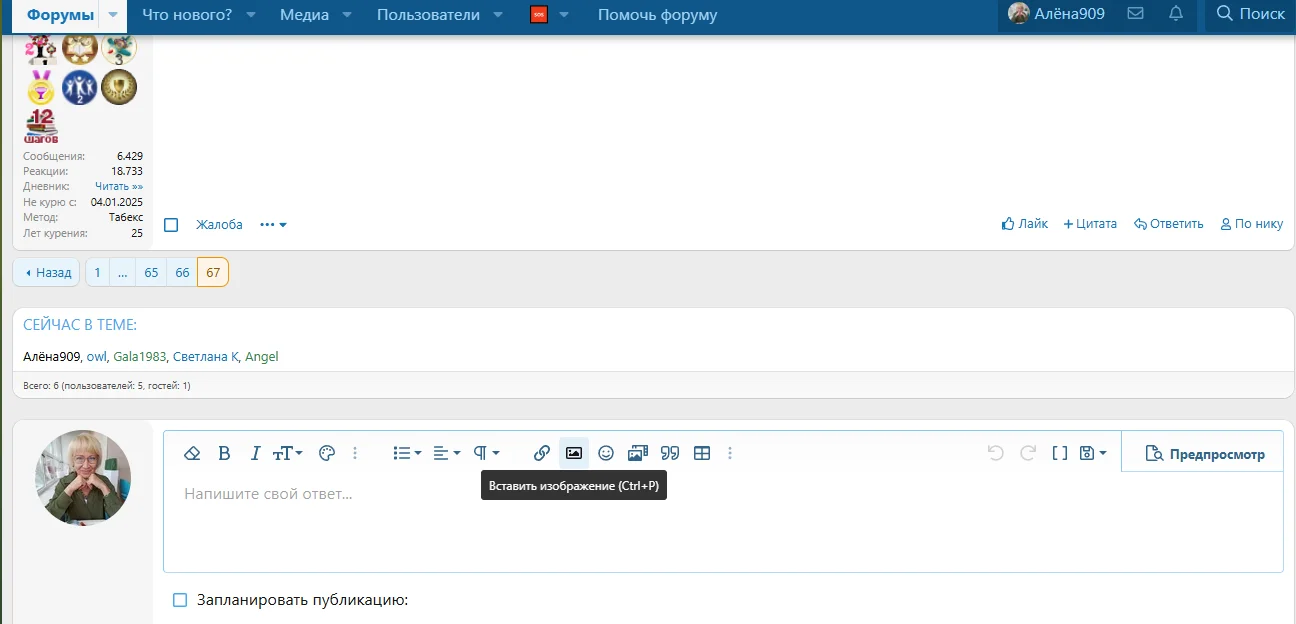Click the insert image icon
This screenshot has height=624, width=1296.
pyautogui.click(x=574, y=453)
